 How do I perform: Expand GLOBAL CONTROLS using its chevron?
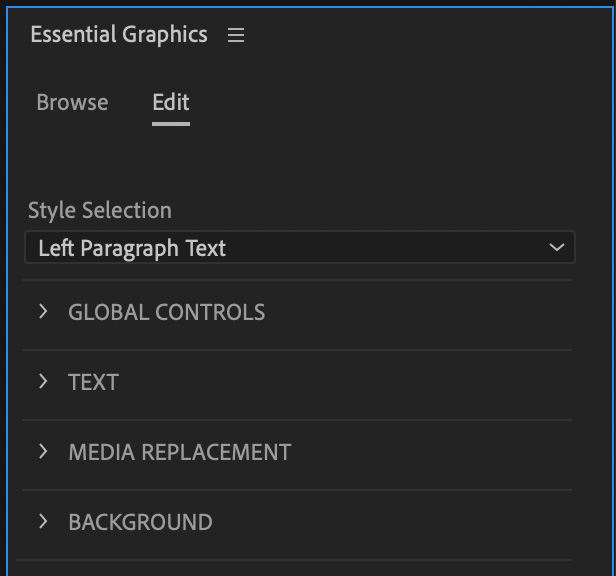click(43, 312)
